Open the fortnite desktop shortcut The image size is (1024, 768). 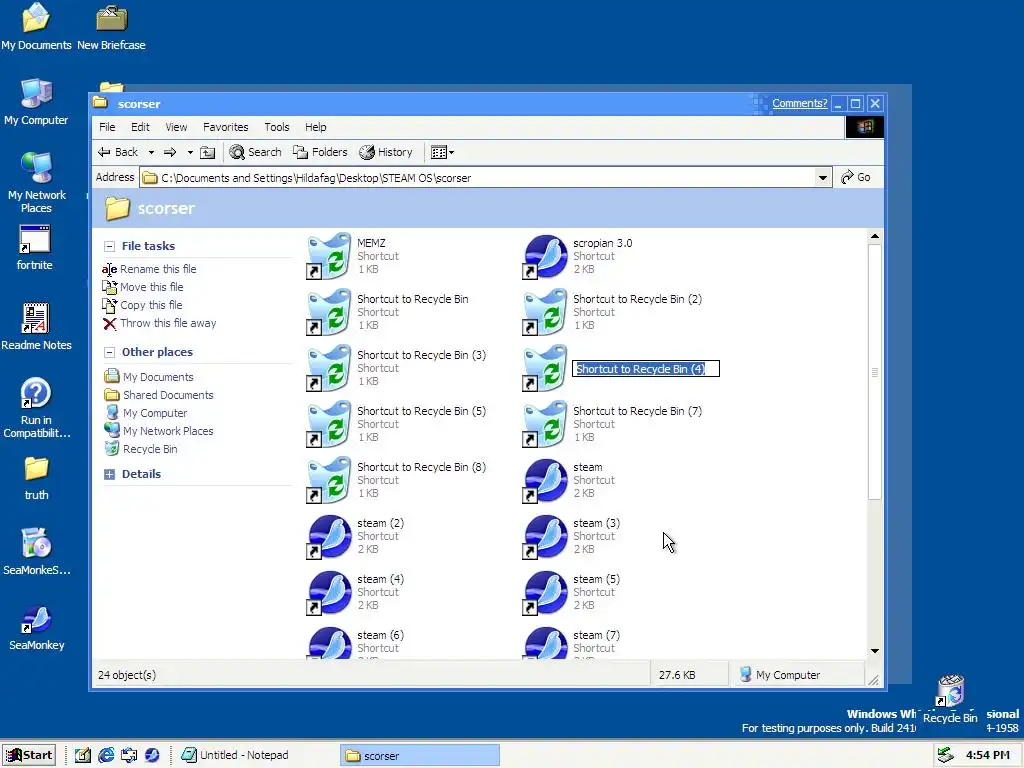pyautogui.click(x=35, y=248)
